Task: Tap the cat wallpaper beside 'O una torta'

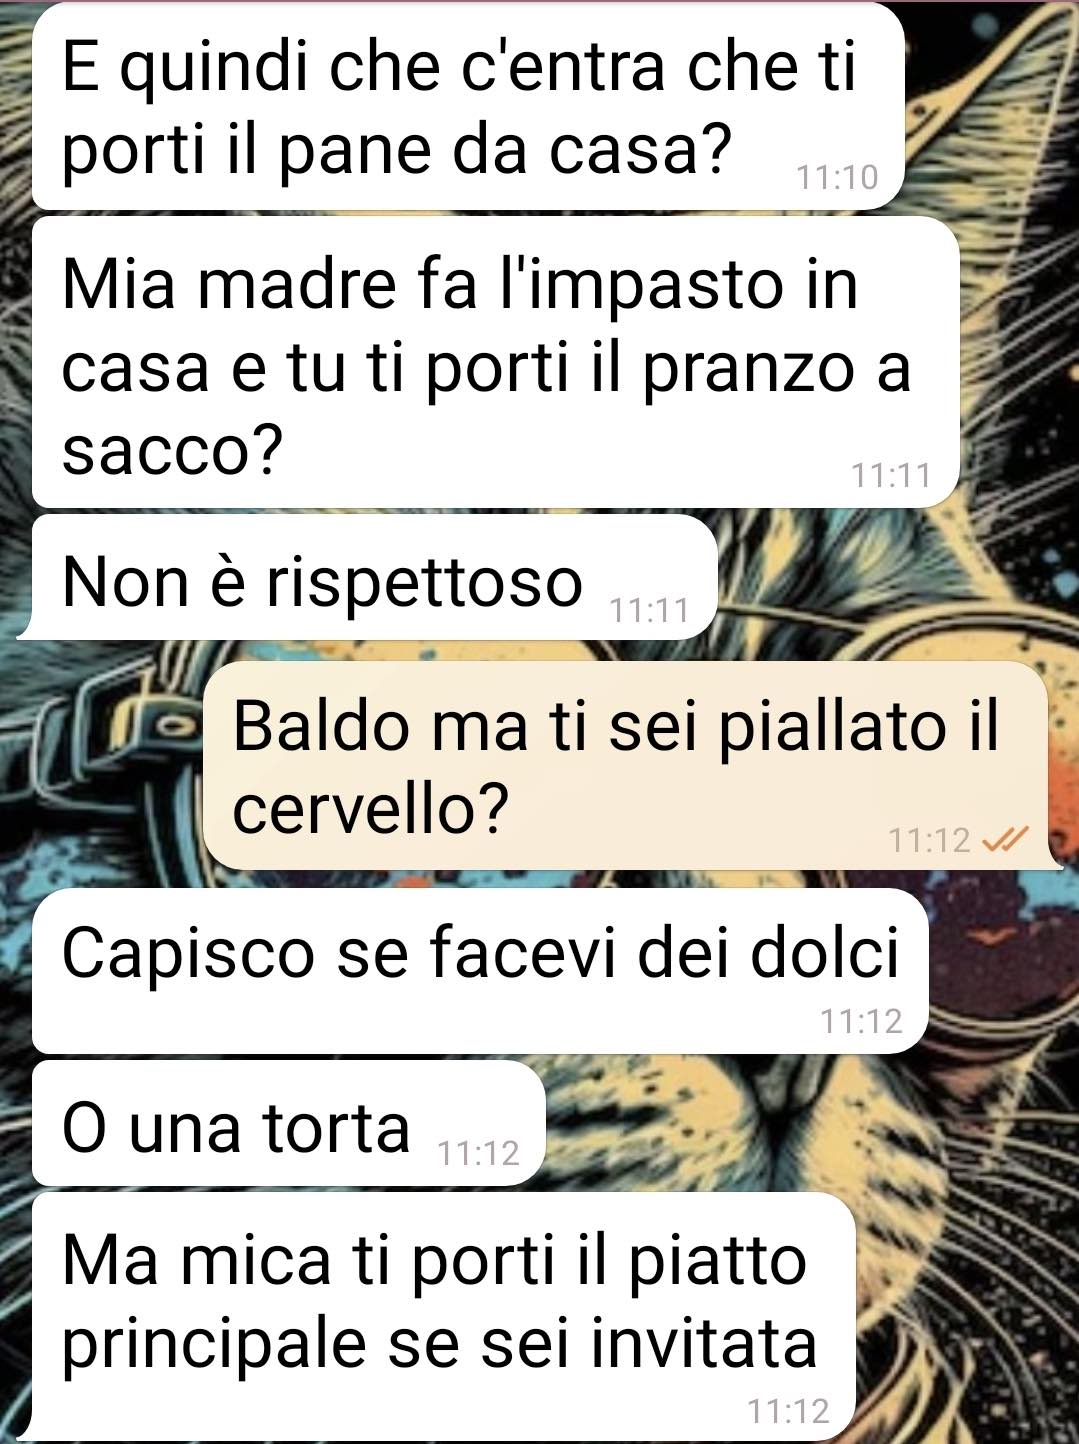Action: (800, 1124)
